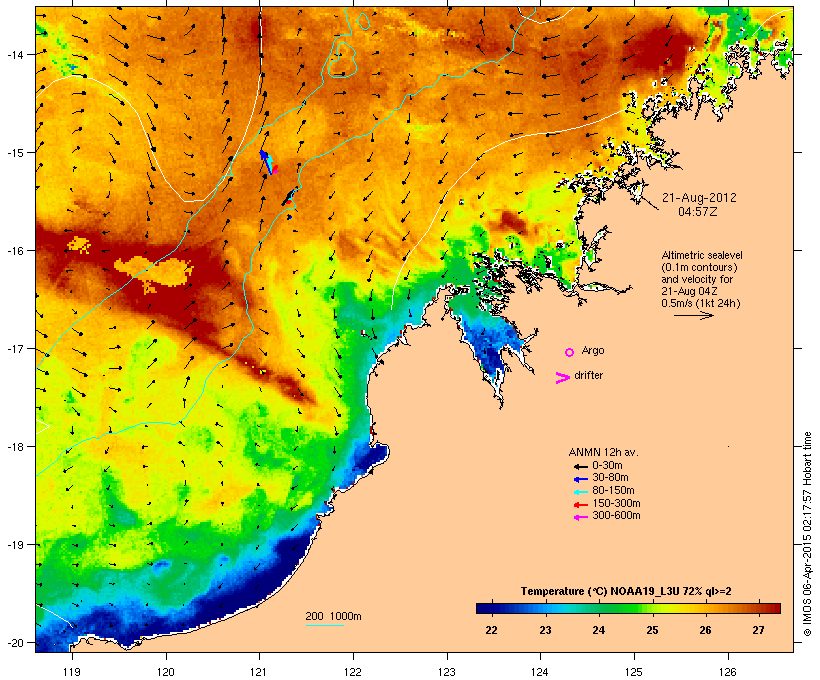
Task: Click the 0.5m/s (1kt 24h) label
Action: click(x=701, y=303)
